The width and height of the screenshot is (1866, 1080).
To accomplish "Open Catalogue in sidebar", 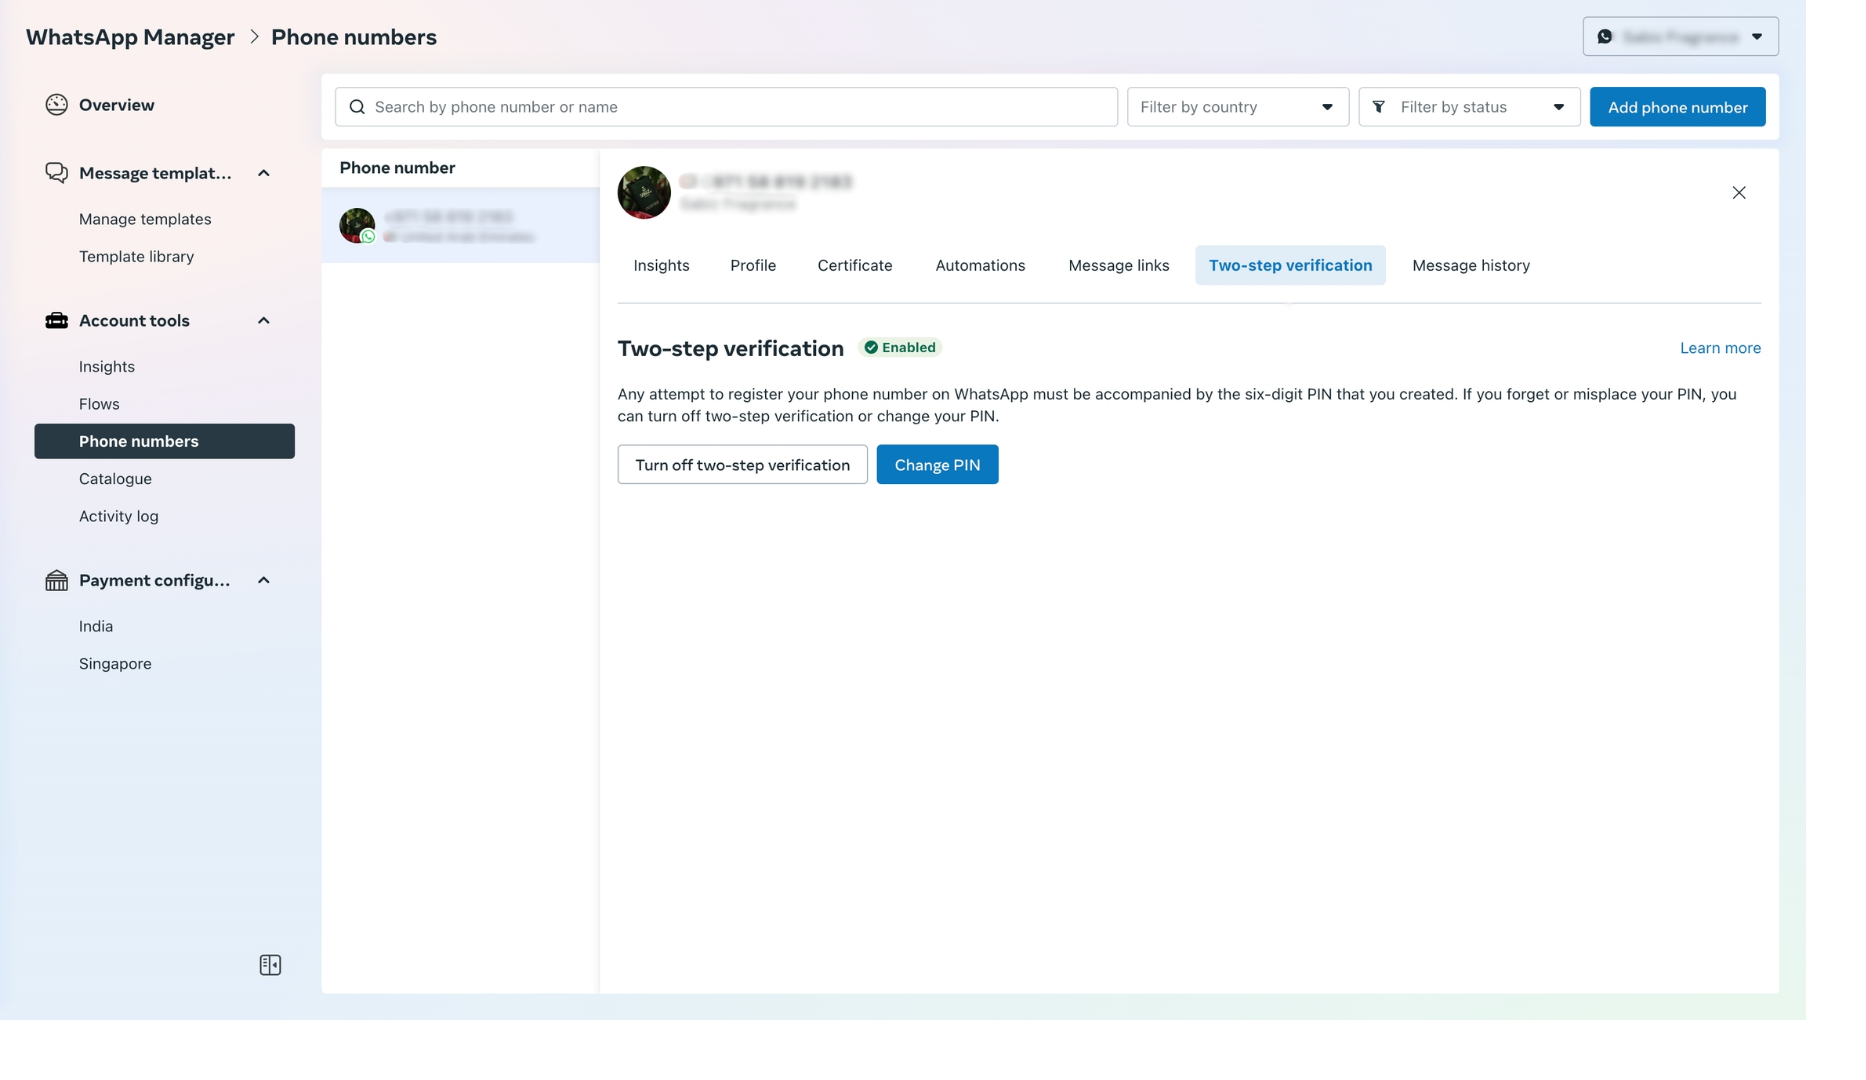I will [115, 479].
